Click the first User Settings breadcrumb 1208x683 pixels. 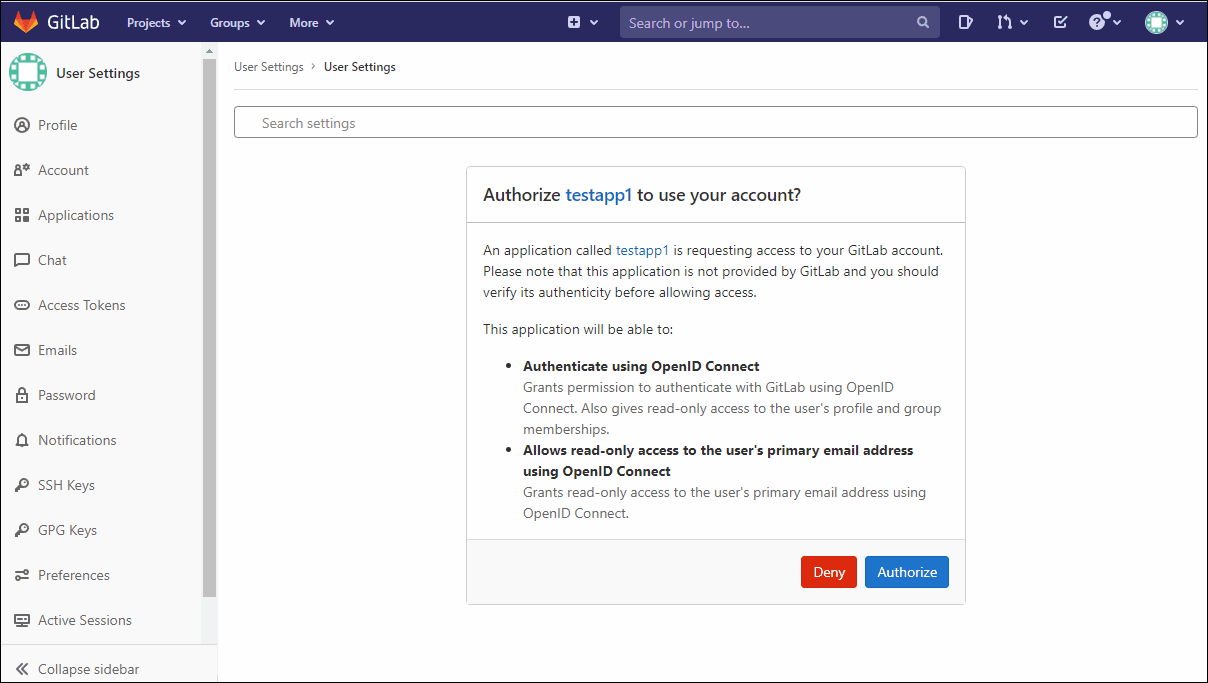[269, 67]
